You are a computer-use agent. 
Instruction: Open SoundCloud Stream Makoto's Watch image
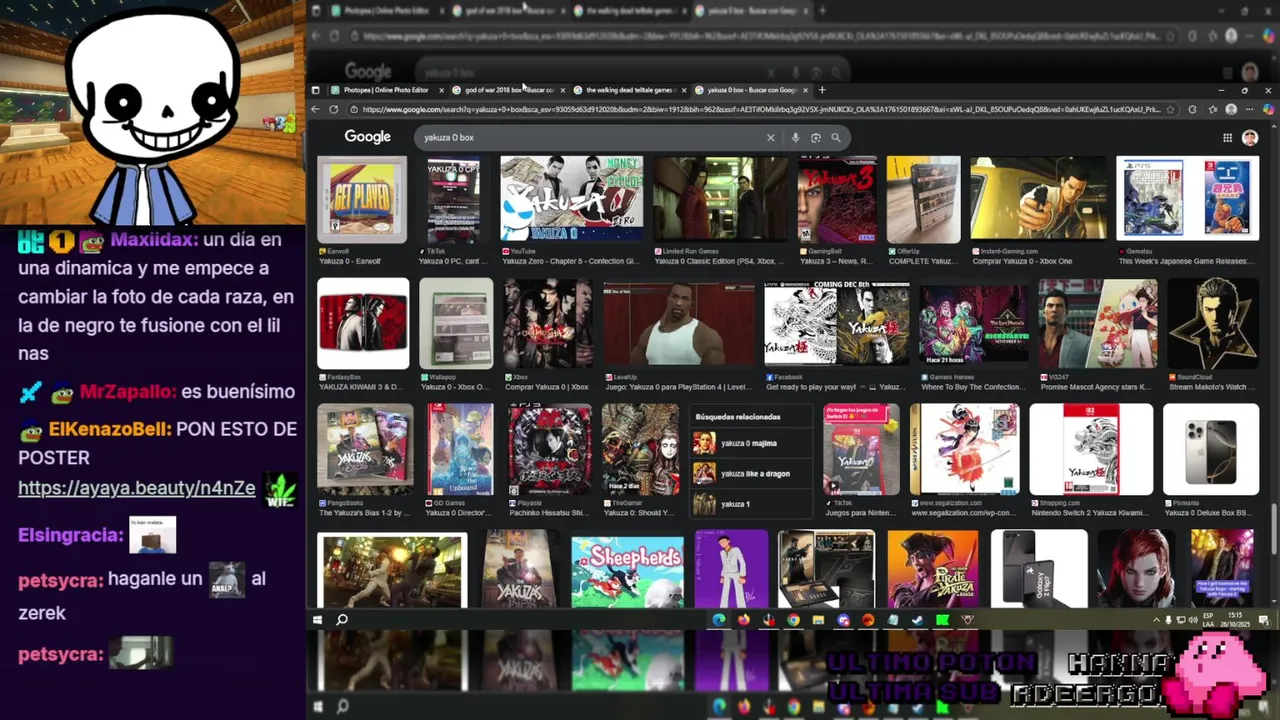(1213, 325)
